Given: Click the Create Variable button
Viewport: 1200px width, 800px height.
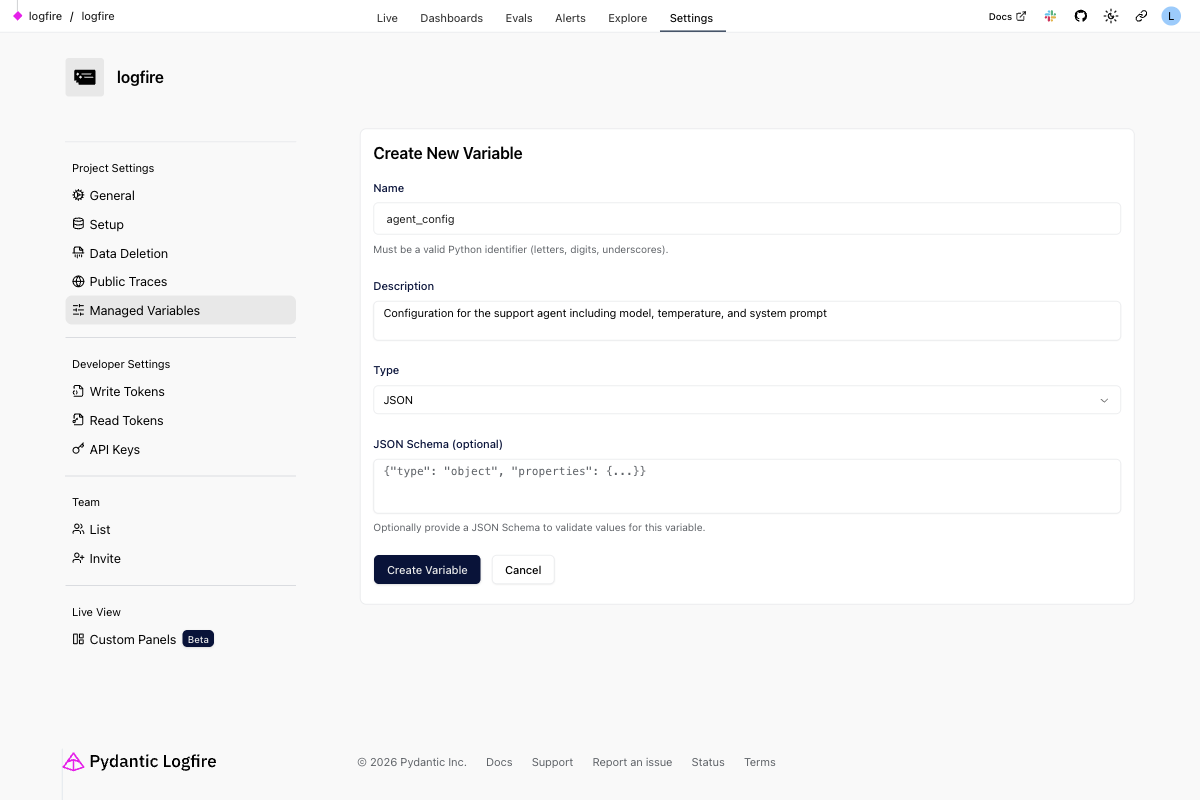Looking at the screenshot, I should tap(427, 570).
